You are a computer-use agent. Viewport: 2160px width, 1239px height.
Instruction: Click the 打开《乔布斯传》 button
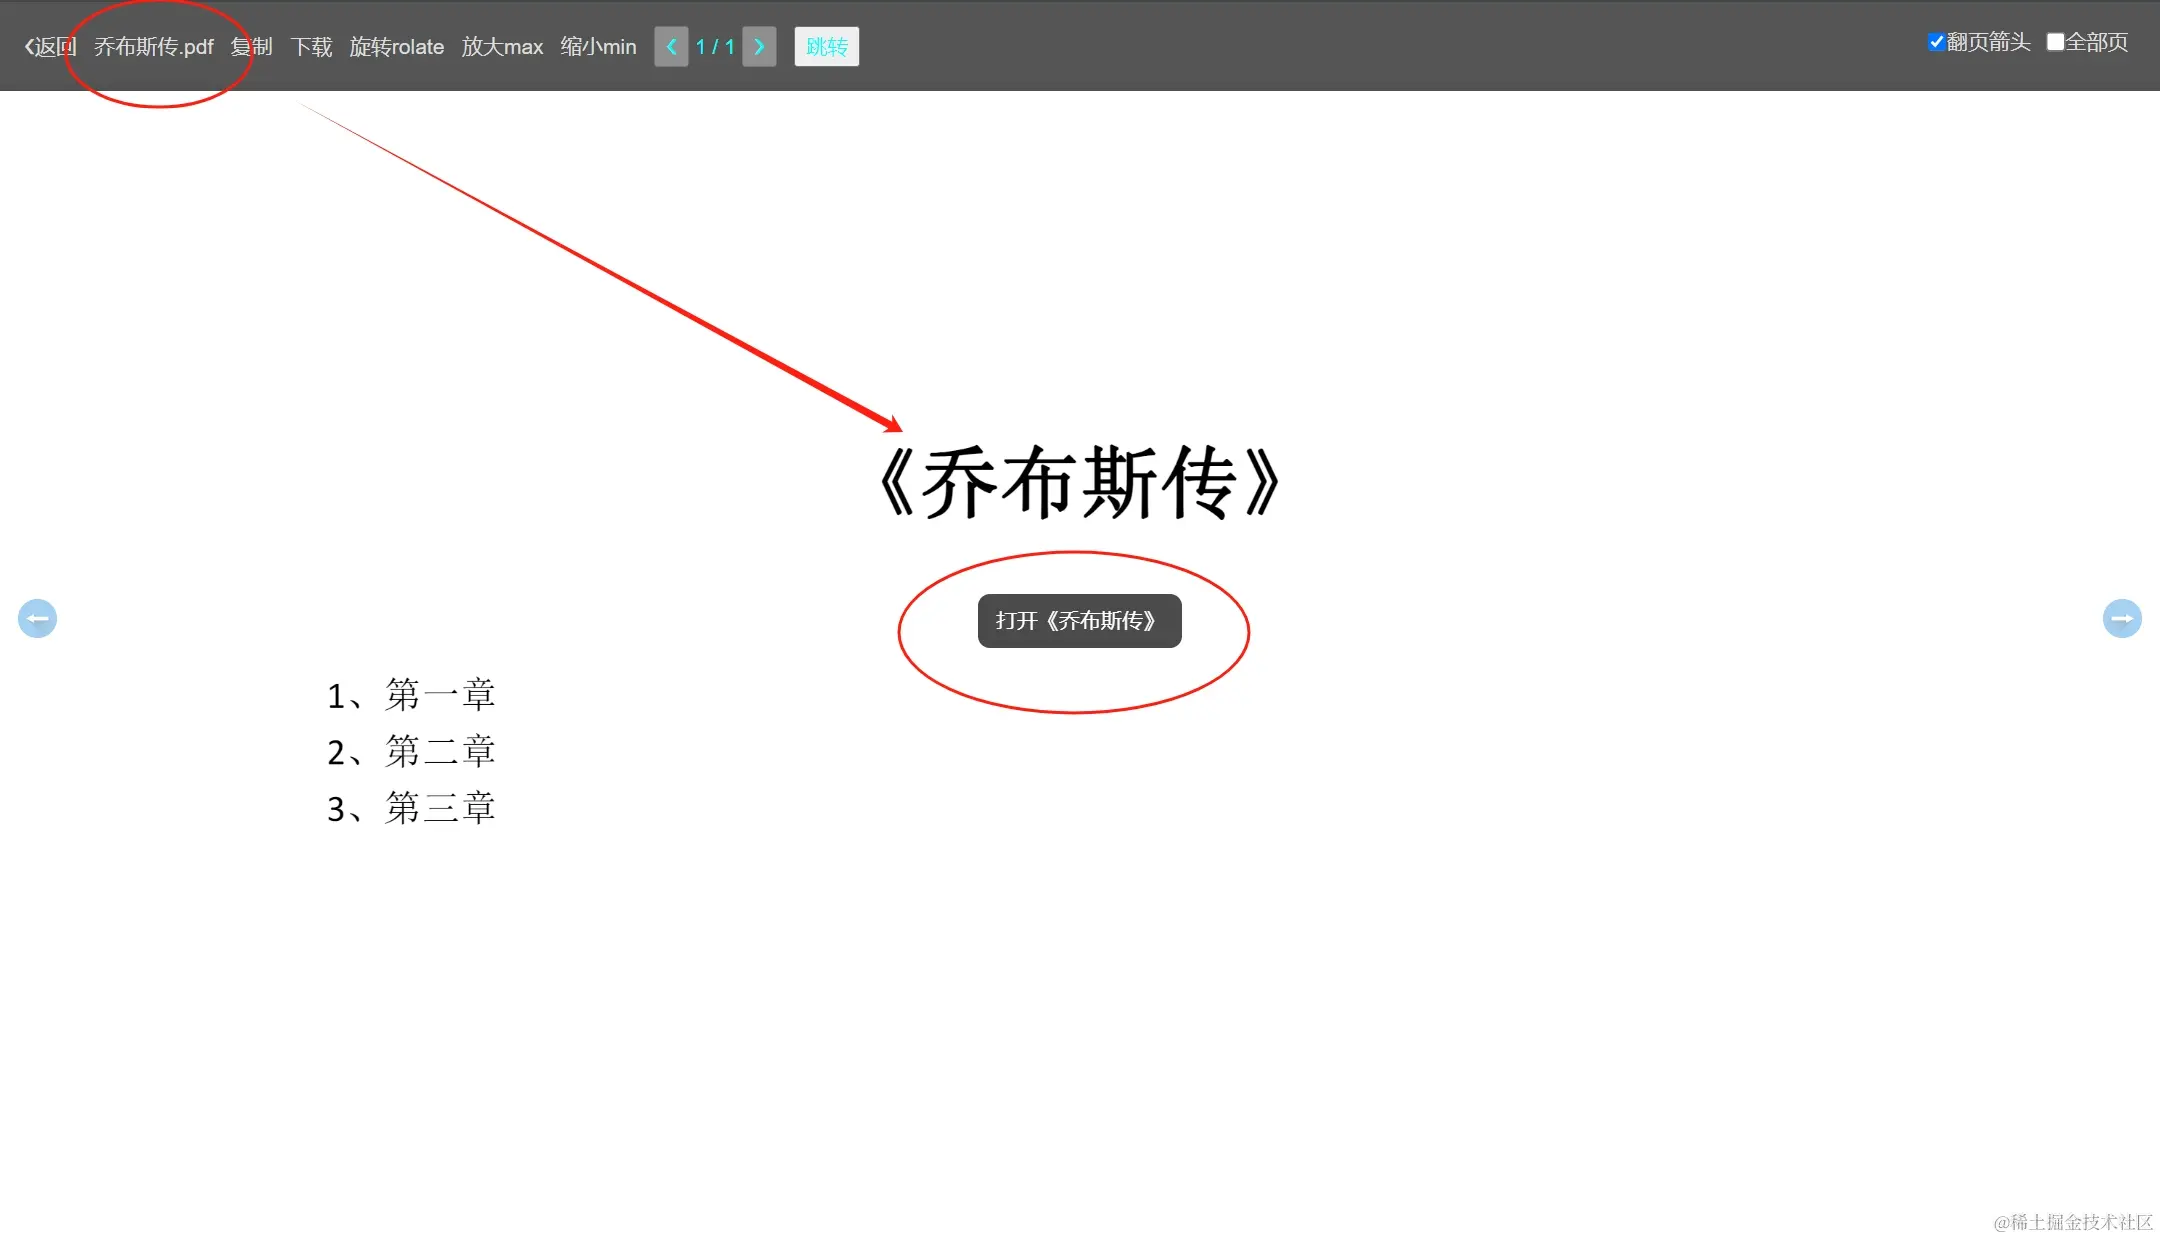tap(1079, 621)
